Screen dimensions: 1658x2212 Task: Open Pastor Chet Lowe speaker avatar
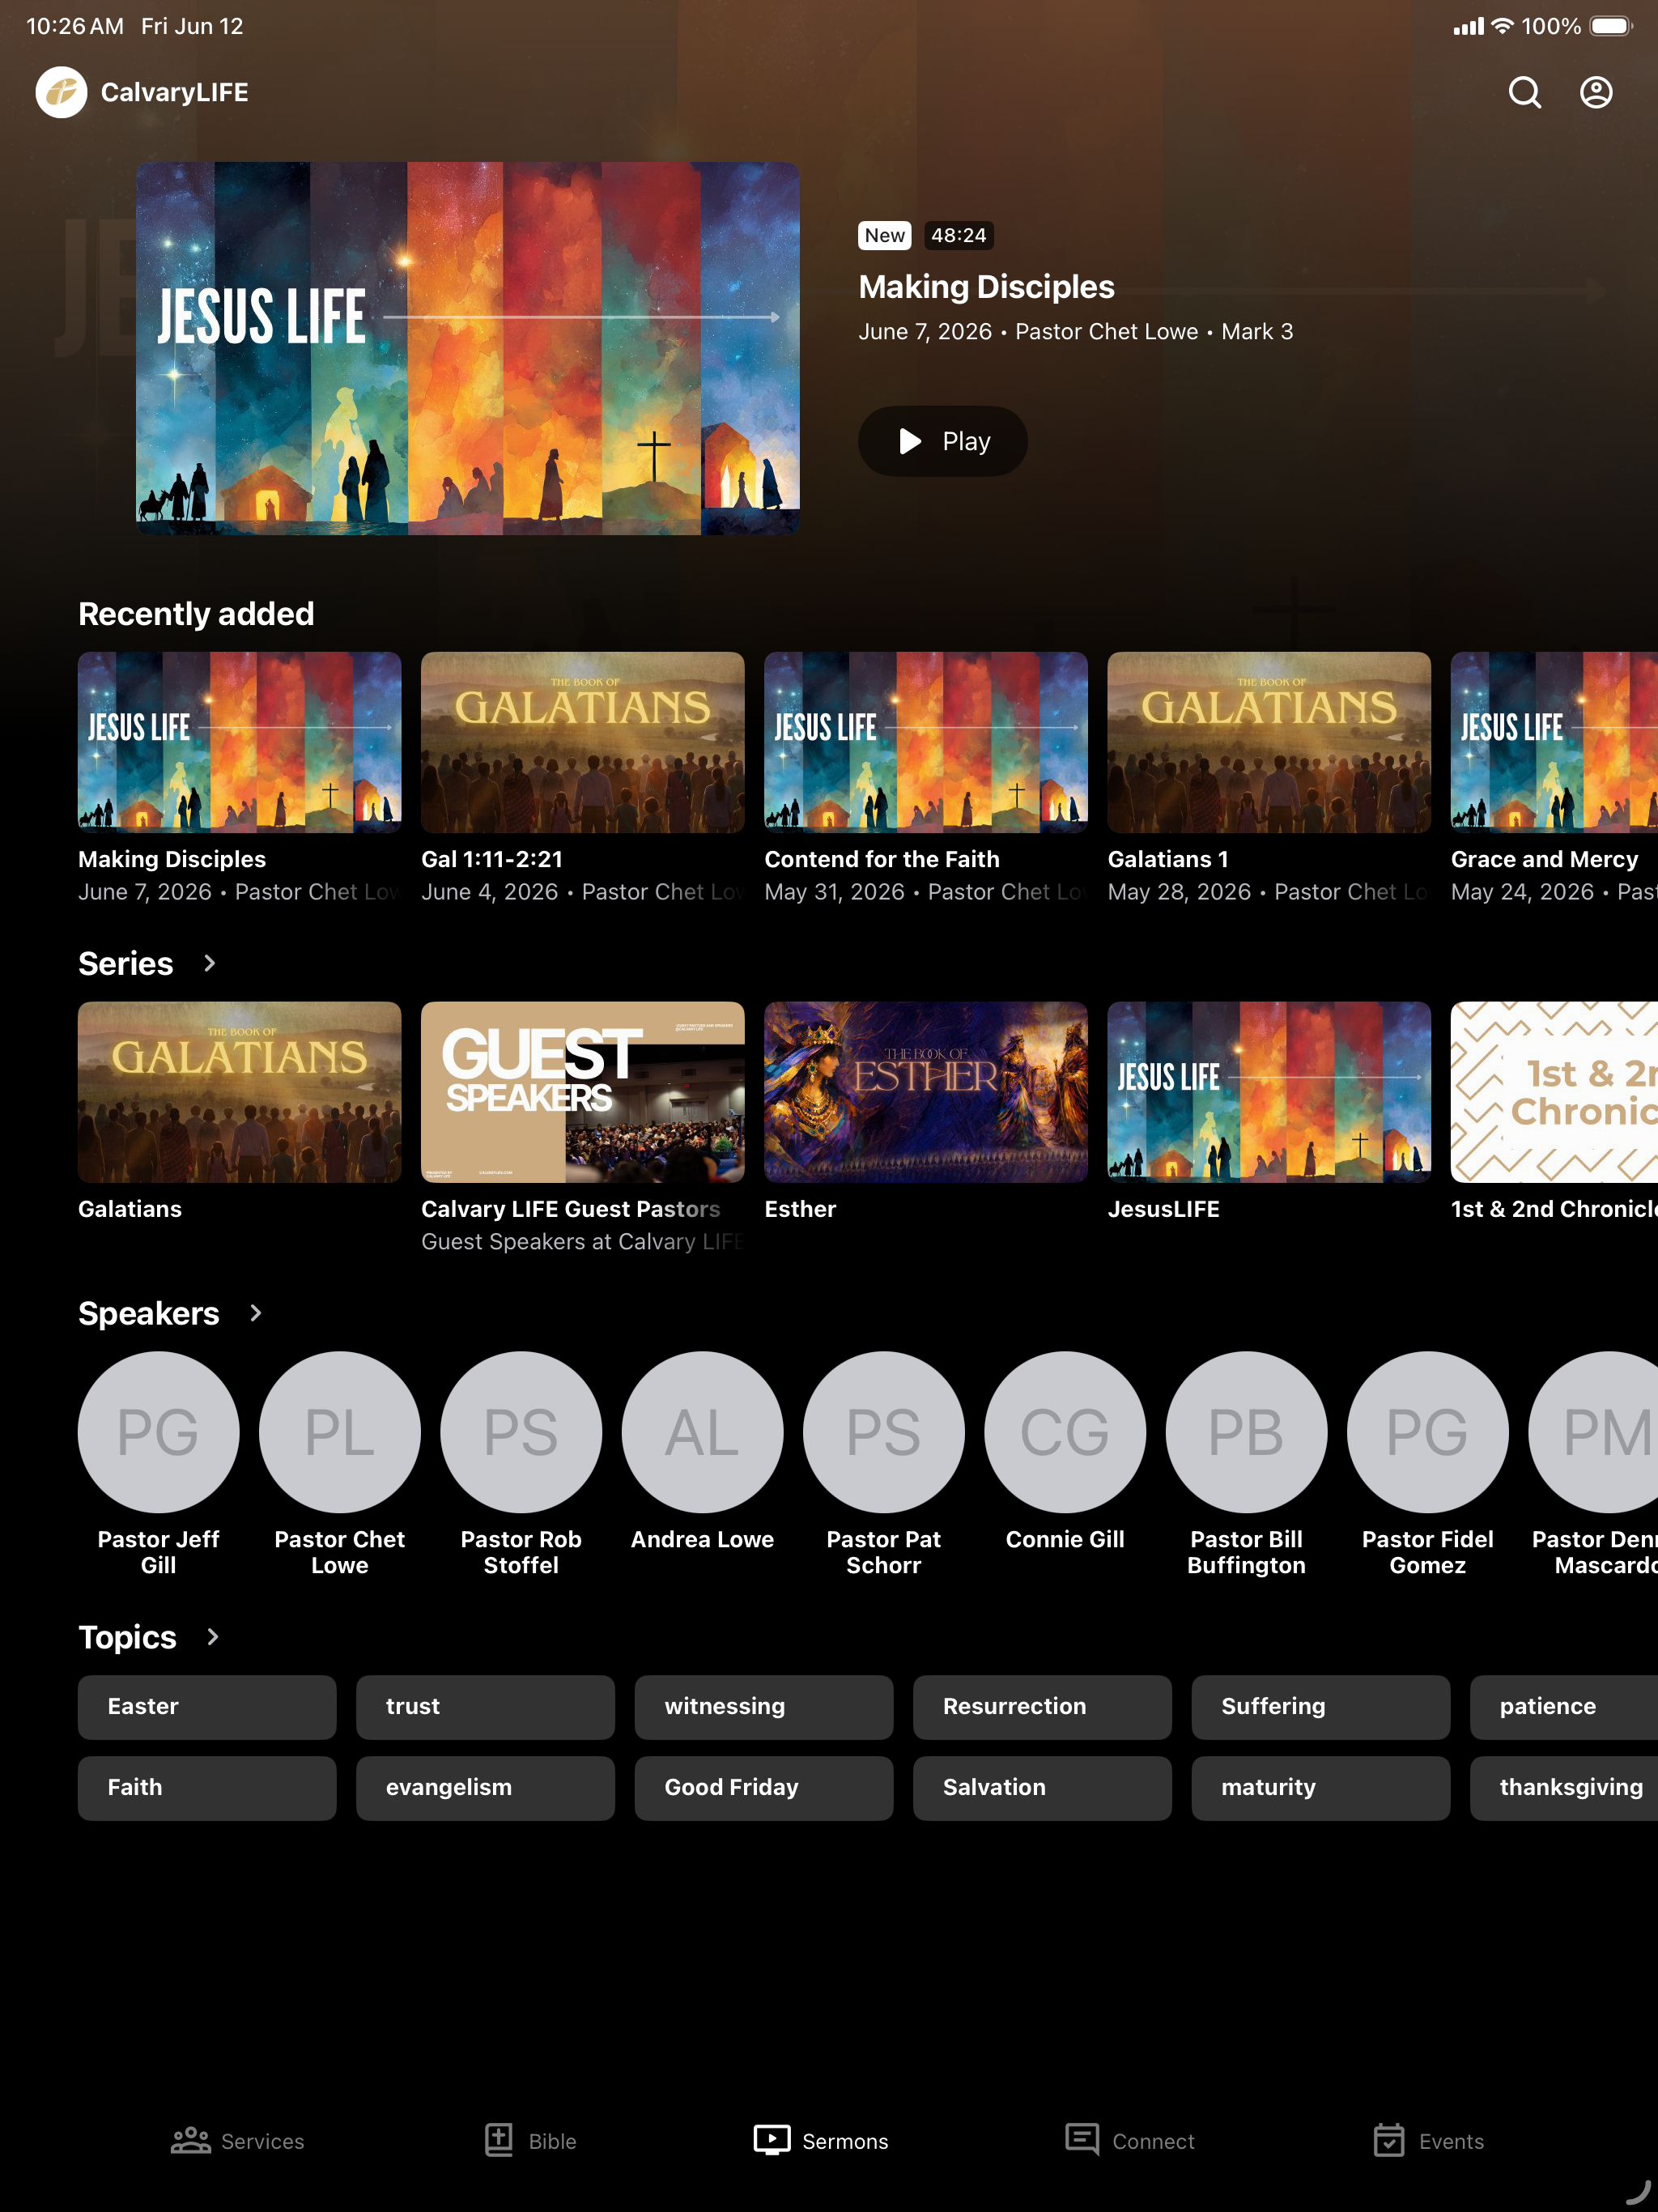340,1432
